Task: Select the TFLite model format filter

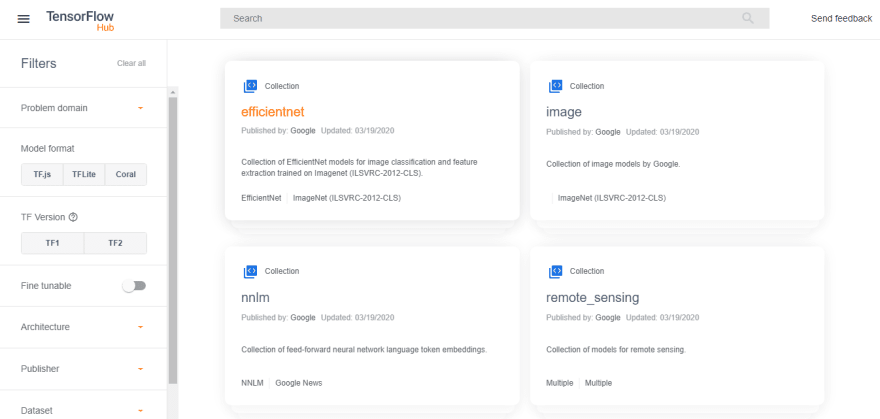Action: (x=84, y=174)
